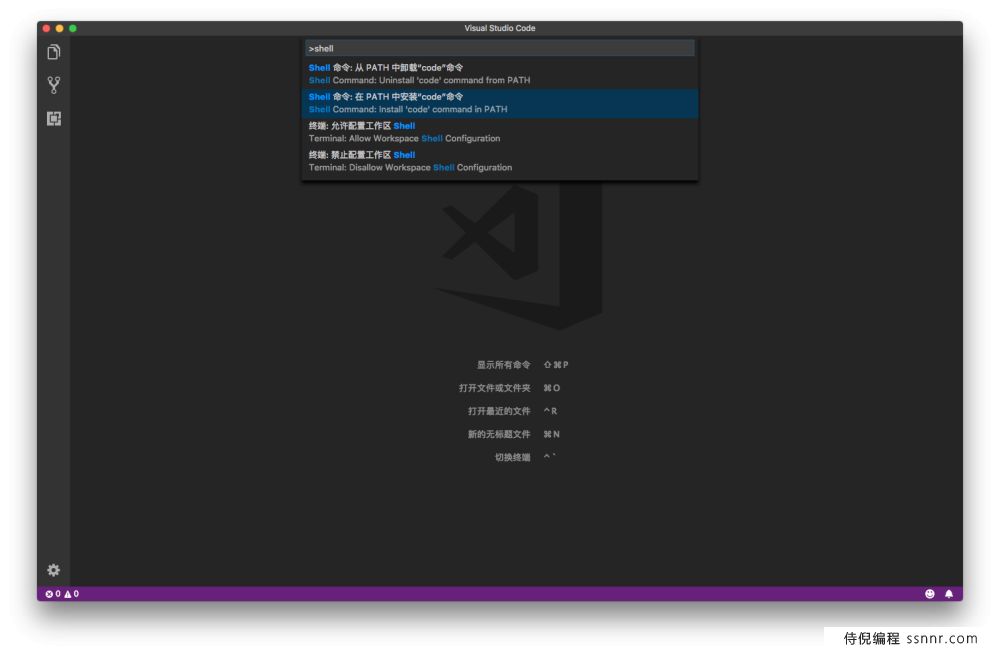Click the '新的无标题文件' shortcut hint
Viewport: 1000px width, 654px height.
click(x=499, y=434)
